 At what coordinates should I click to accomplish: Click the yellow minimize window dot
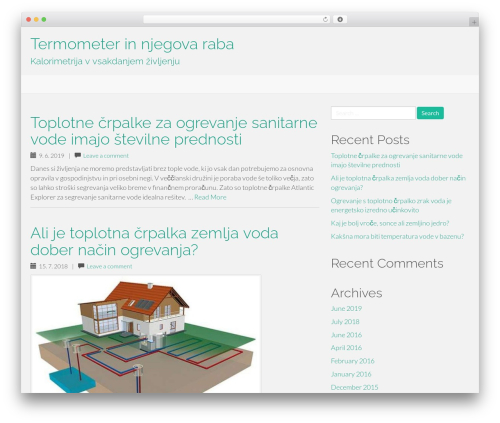pyautogui.click(x=36, y=20)
